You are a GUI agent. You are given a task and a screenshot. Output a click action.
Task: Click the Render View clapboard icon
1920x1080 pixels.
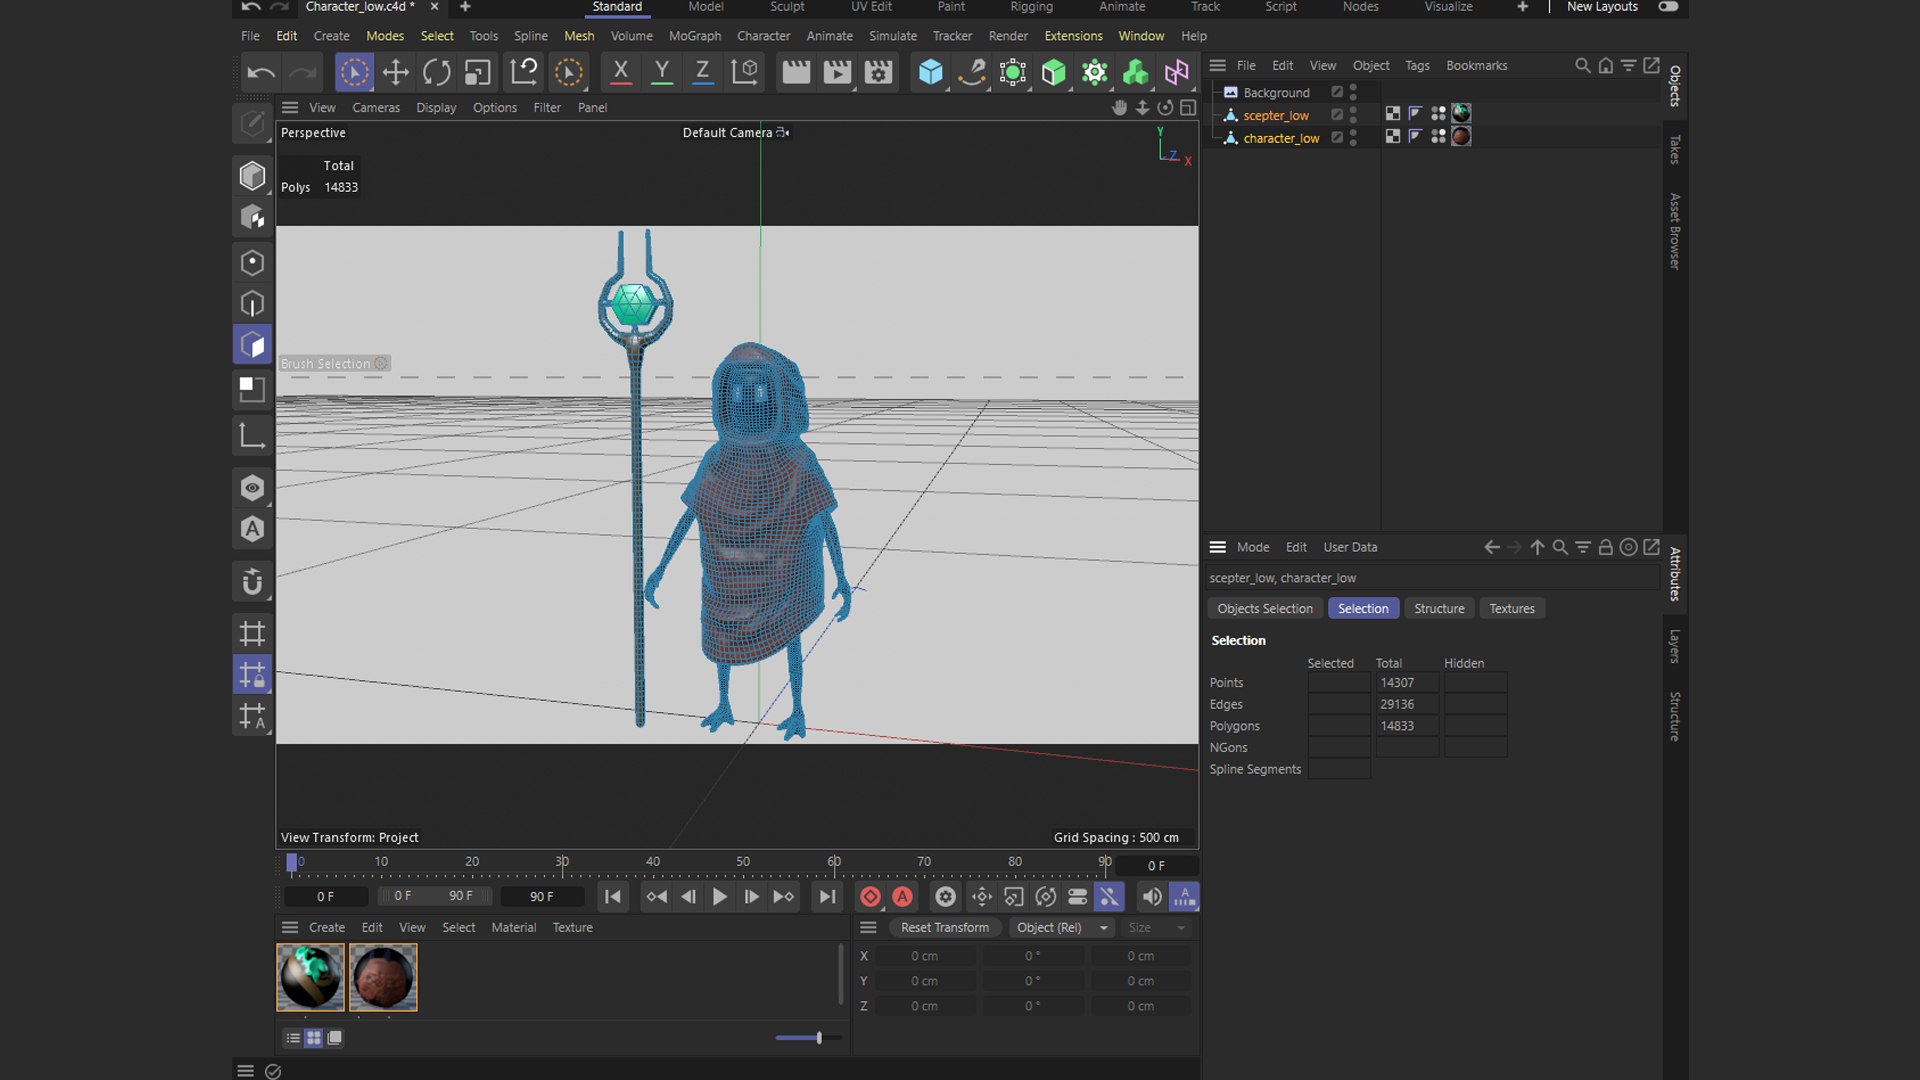pos(796,72)
